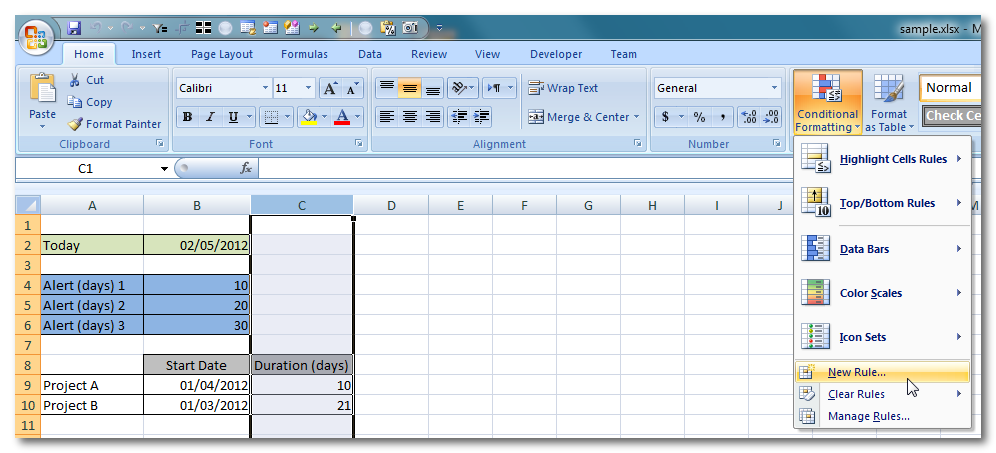Screen dimensions: 996x453
Task: Switch to the Formulas ribbon tab
Action: (304, 54)
